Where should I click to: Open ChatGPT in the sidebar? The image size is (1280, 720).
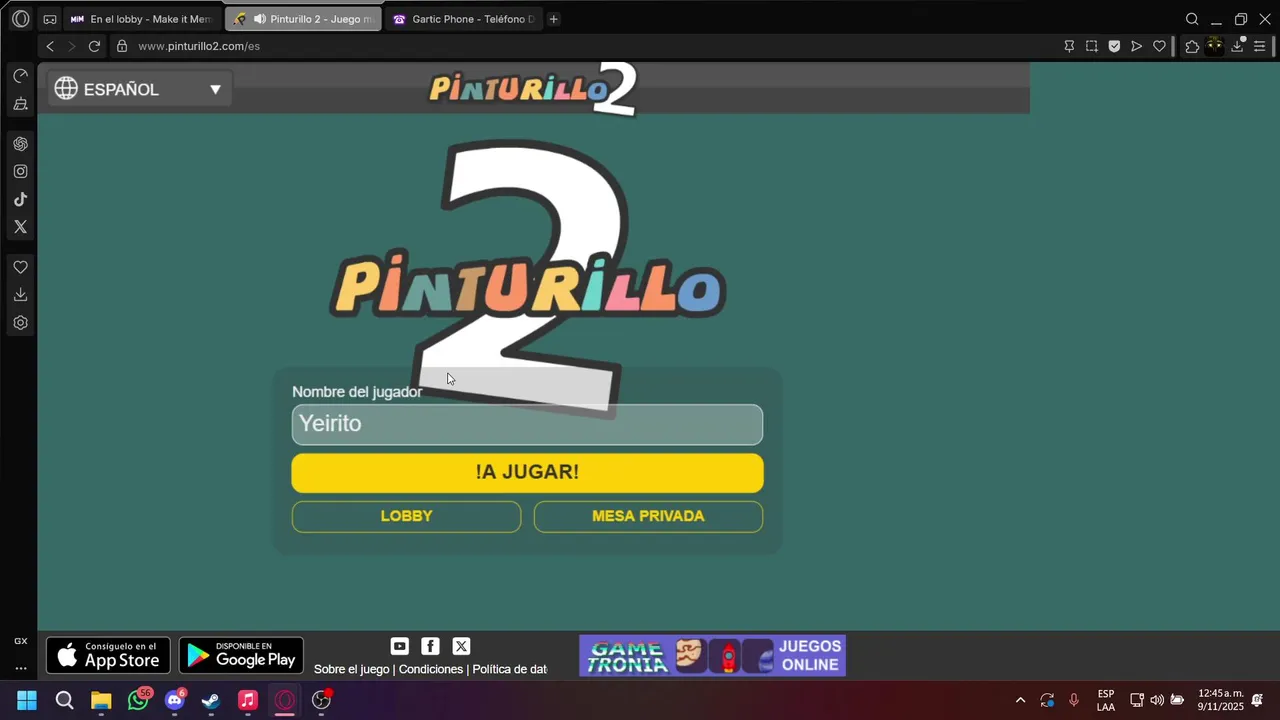[20, 144]
